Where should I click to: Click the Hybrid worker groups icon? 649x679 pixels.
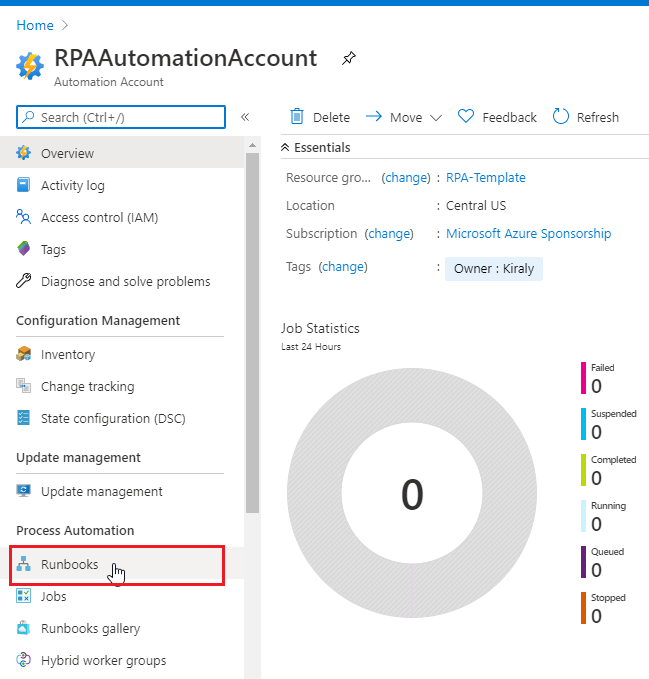[25, 661]
